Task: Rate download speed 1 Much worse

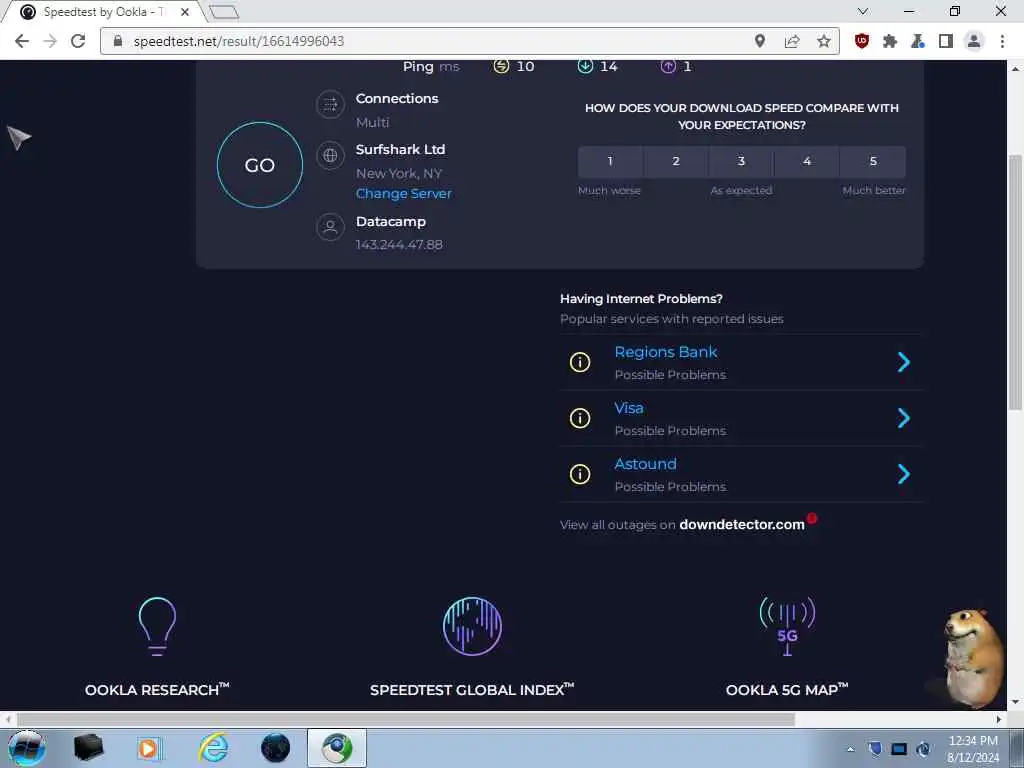Action: (x=610, y=161)
